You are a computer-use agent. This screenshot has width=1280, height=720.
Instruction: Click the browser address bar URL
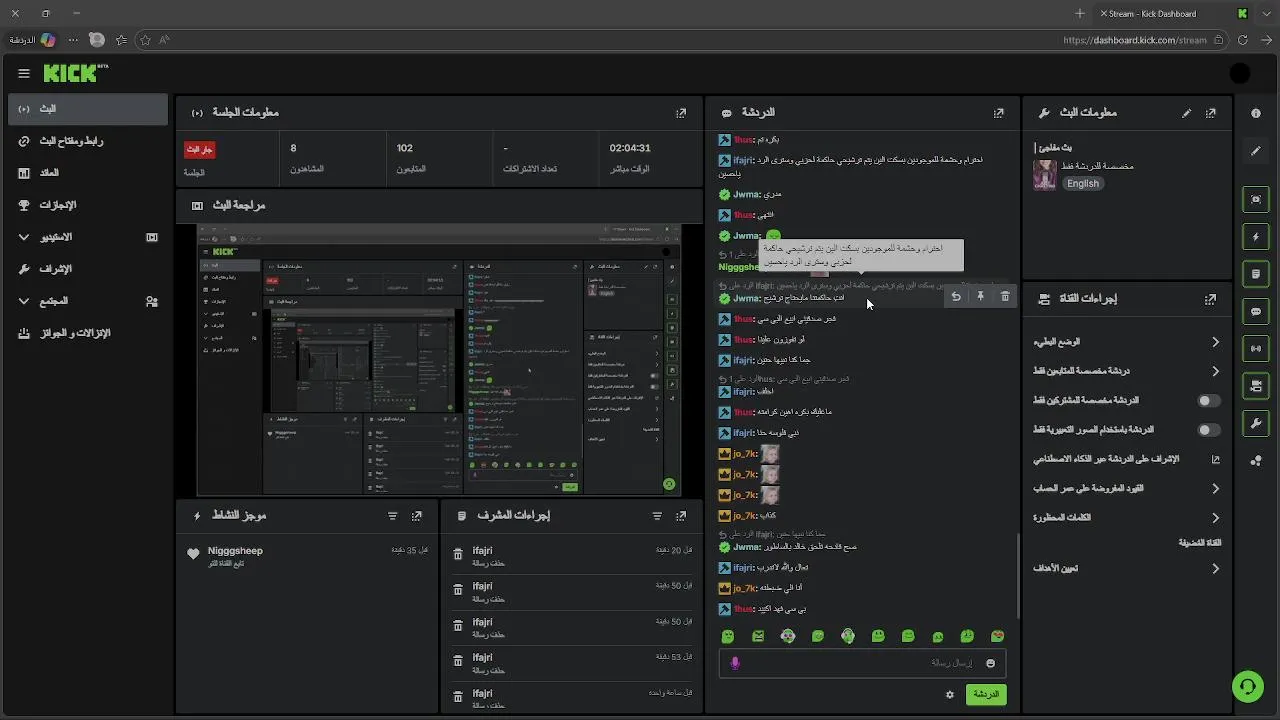click(x=1135, y=40)
